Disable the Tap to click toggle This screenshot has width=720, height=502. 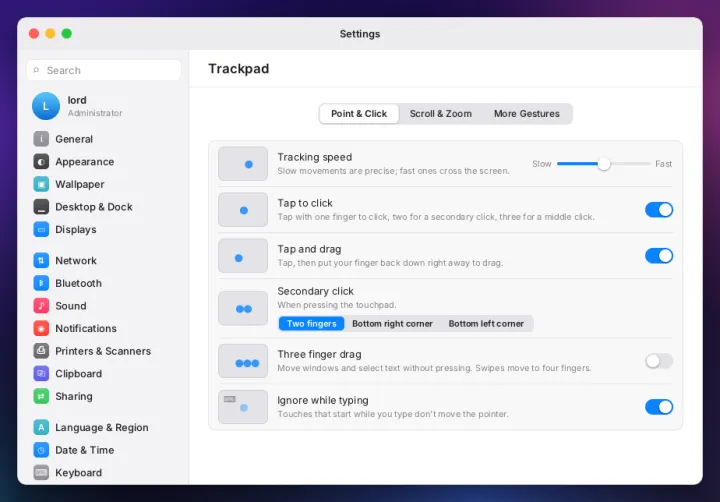click(659, 209)
